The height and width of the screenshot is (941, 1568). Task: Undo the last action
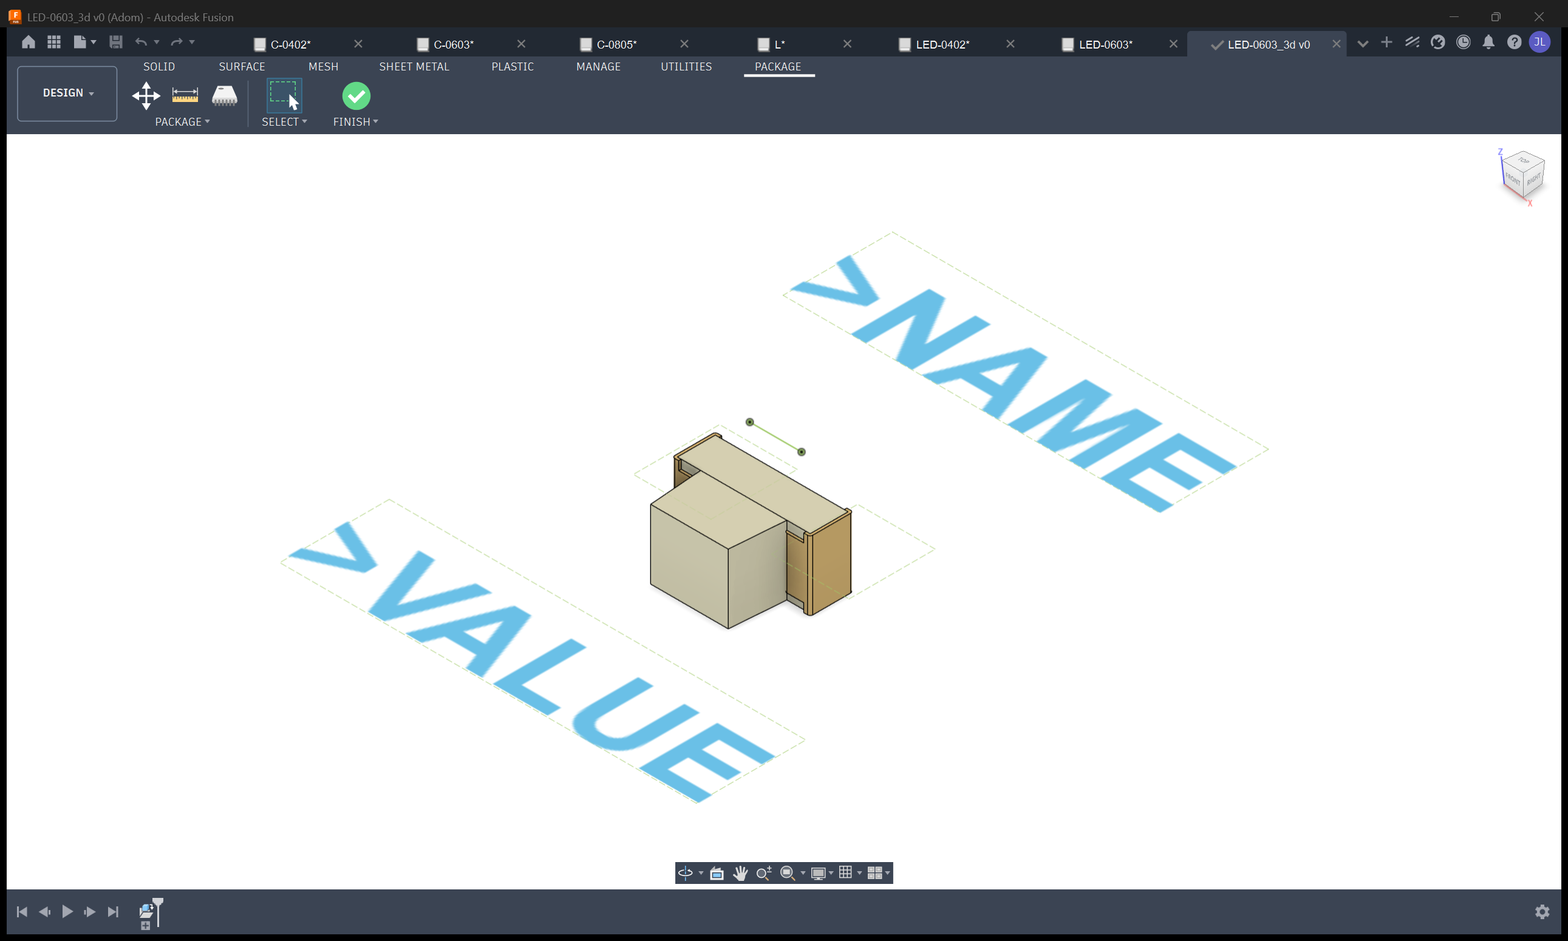(x=141, y=42)
